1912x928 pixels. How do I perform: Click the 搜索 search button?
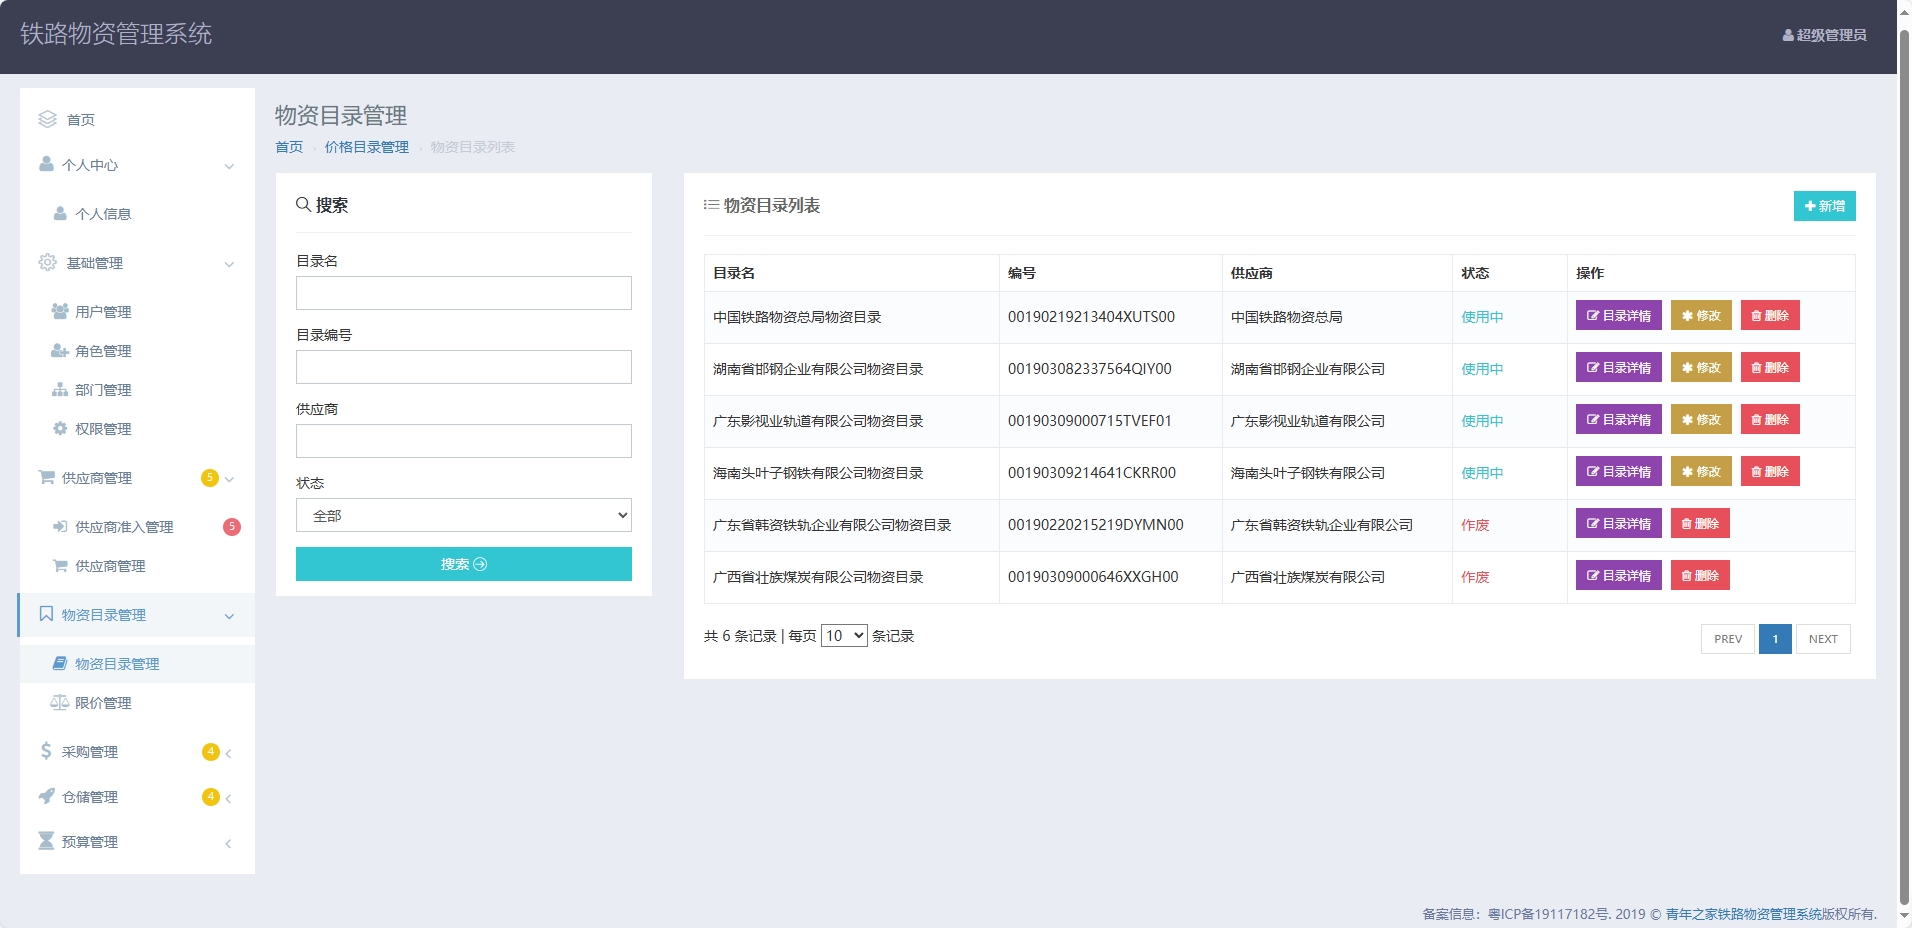pos(463,564)
